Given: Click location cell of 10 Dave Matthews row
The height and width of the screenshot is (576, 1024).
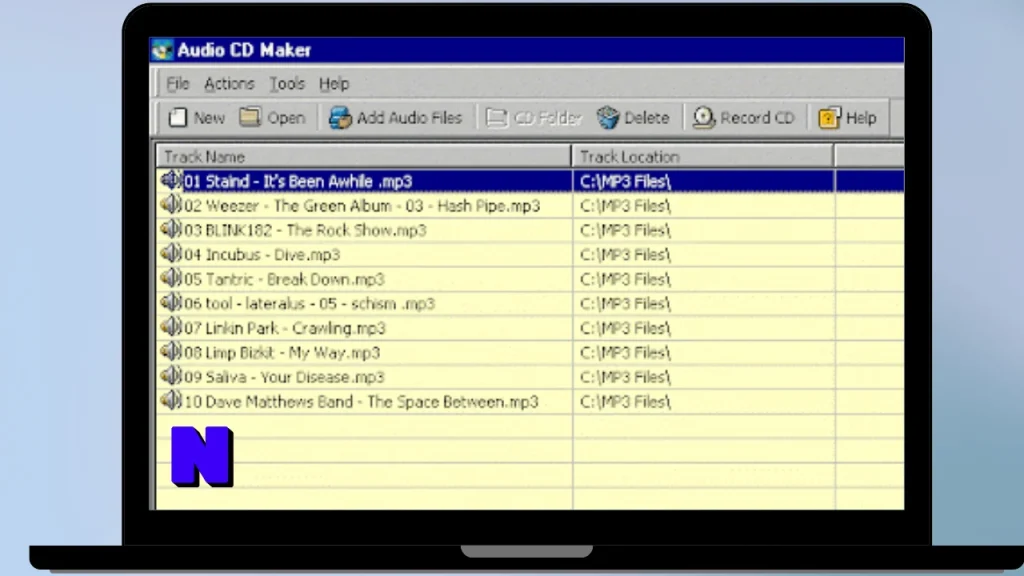Looking at the screenshot, I should click(704, 402).
